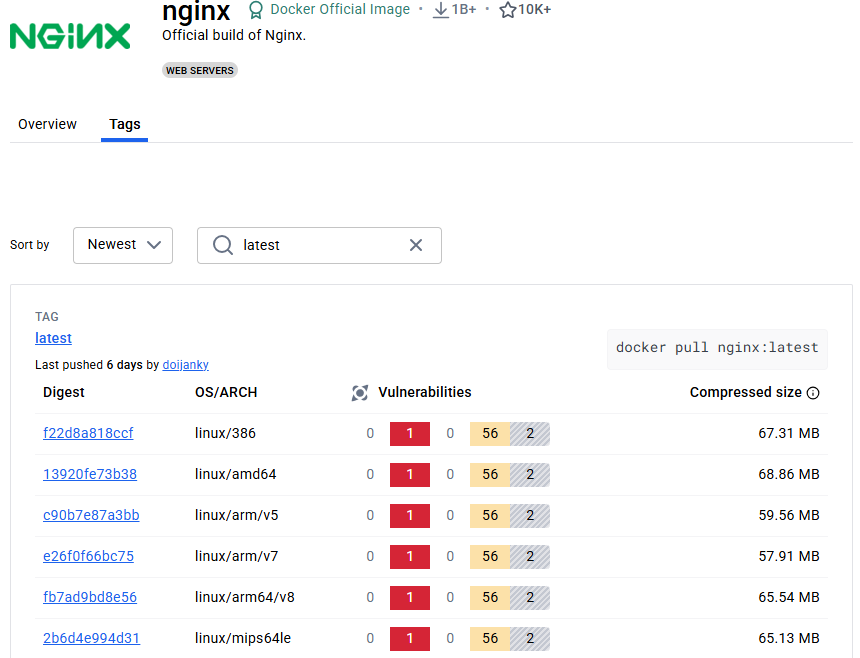
Task: Click the 1B+ downloads count
Action: [x=463, y=9]
